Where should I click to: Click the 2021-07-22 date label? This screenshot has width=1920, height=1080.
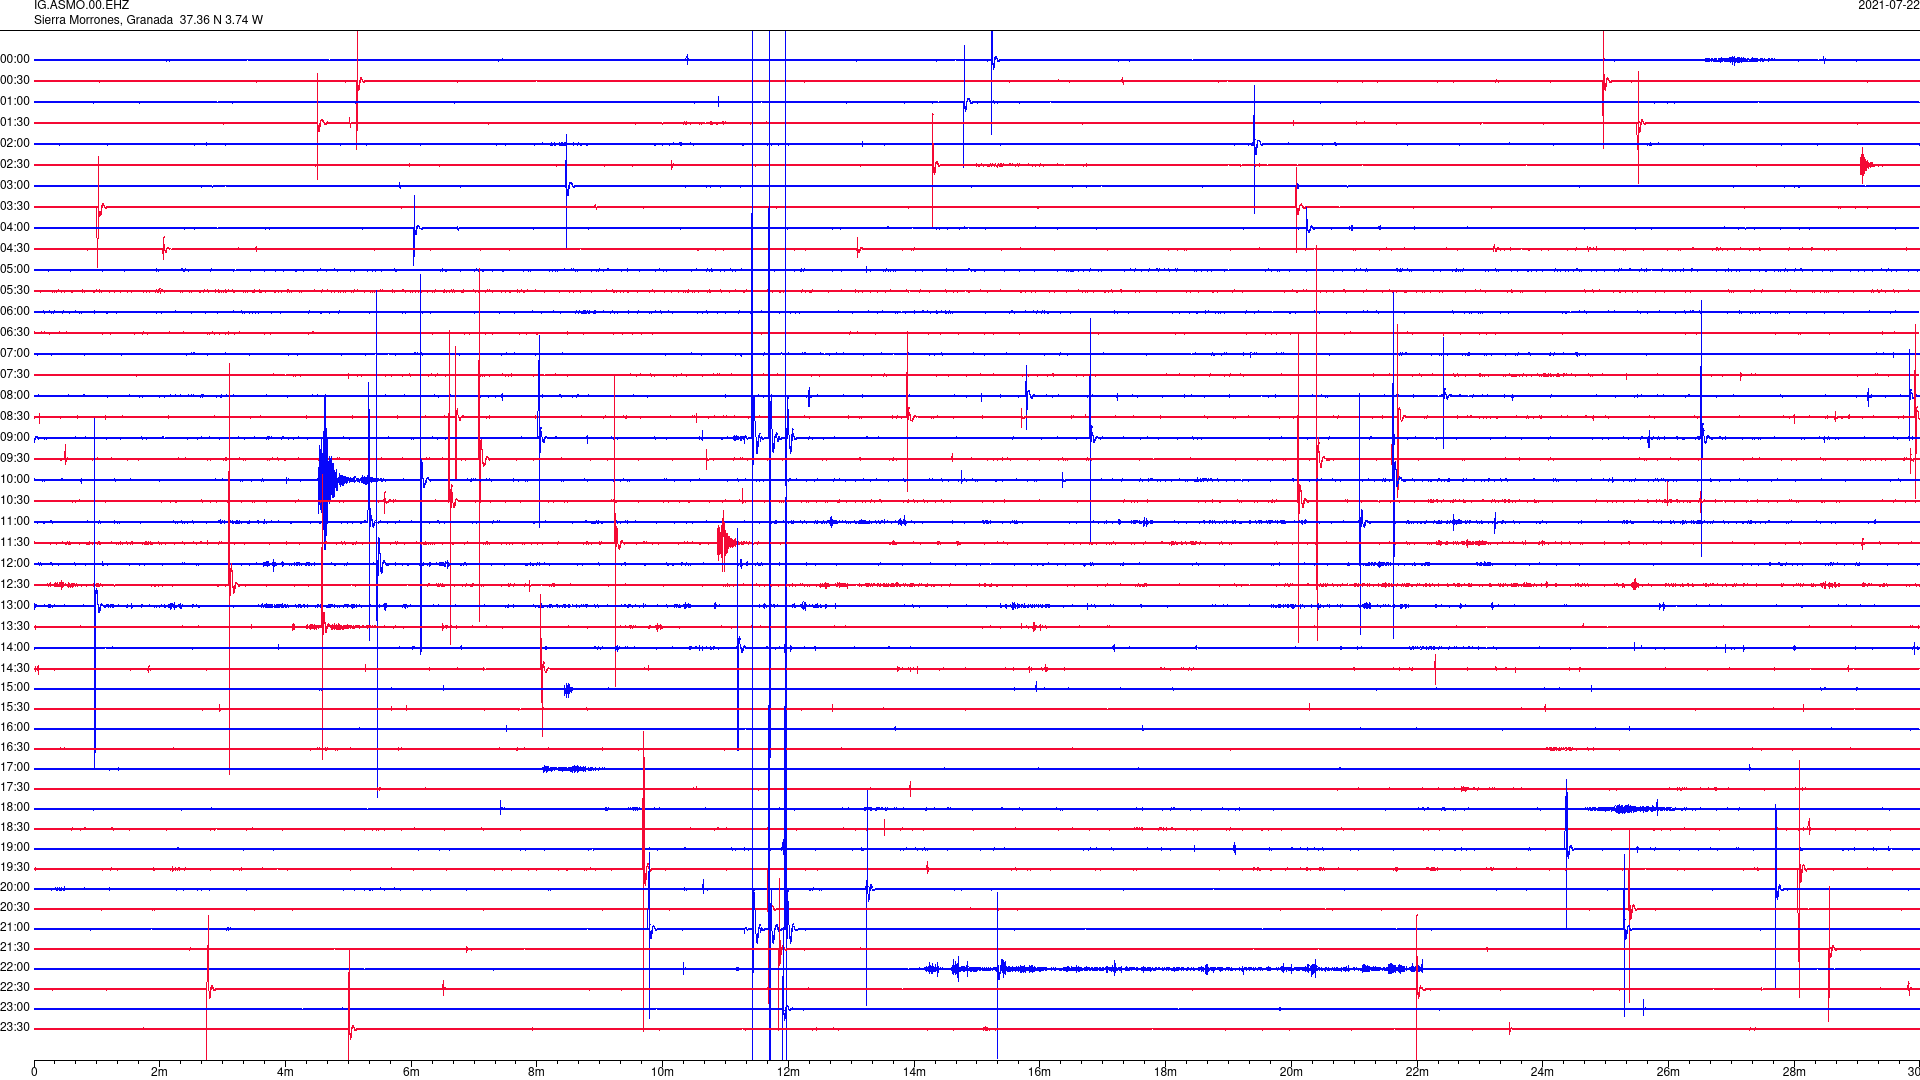click(1888, 6)
